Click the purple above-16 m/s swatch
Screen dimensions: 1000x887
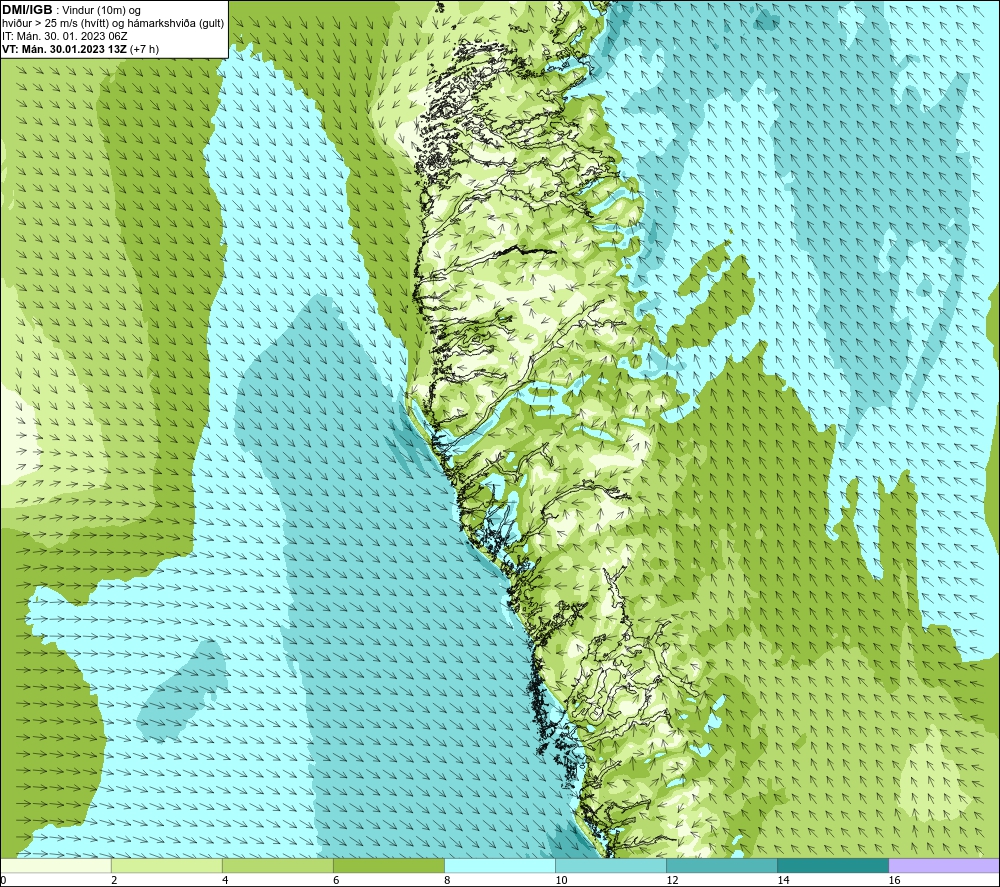tap(943, 865)
